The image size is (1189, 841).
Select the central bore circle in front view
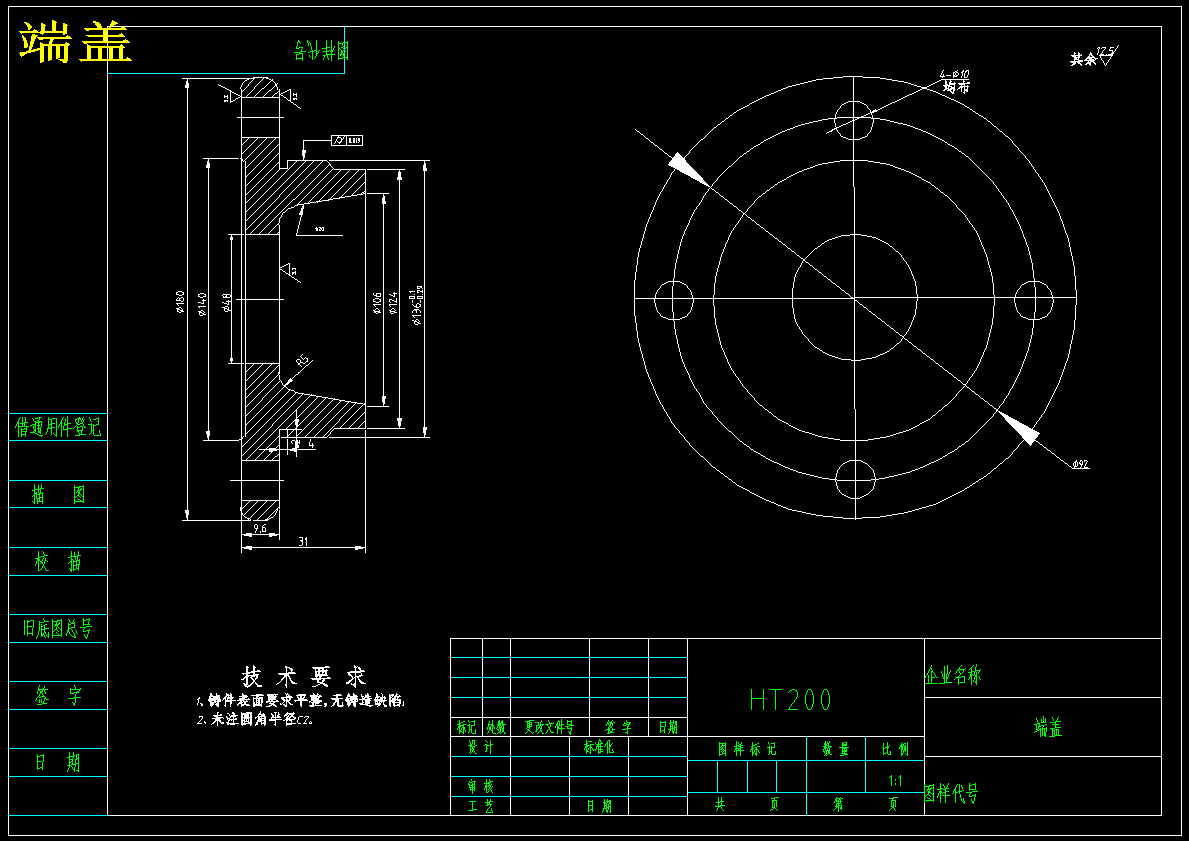coord(855,298)
